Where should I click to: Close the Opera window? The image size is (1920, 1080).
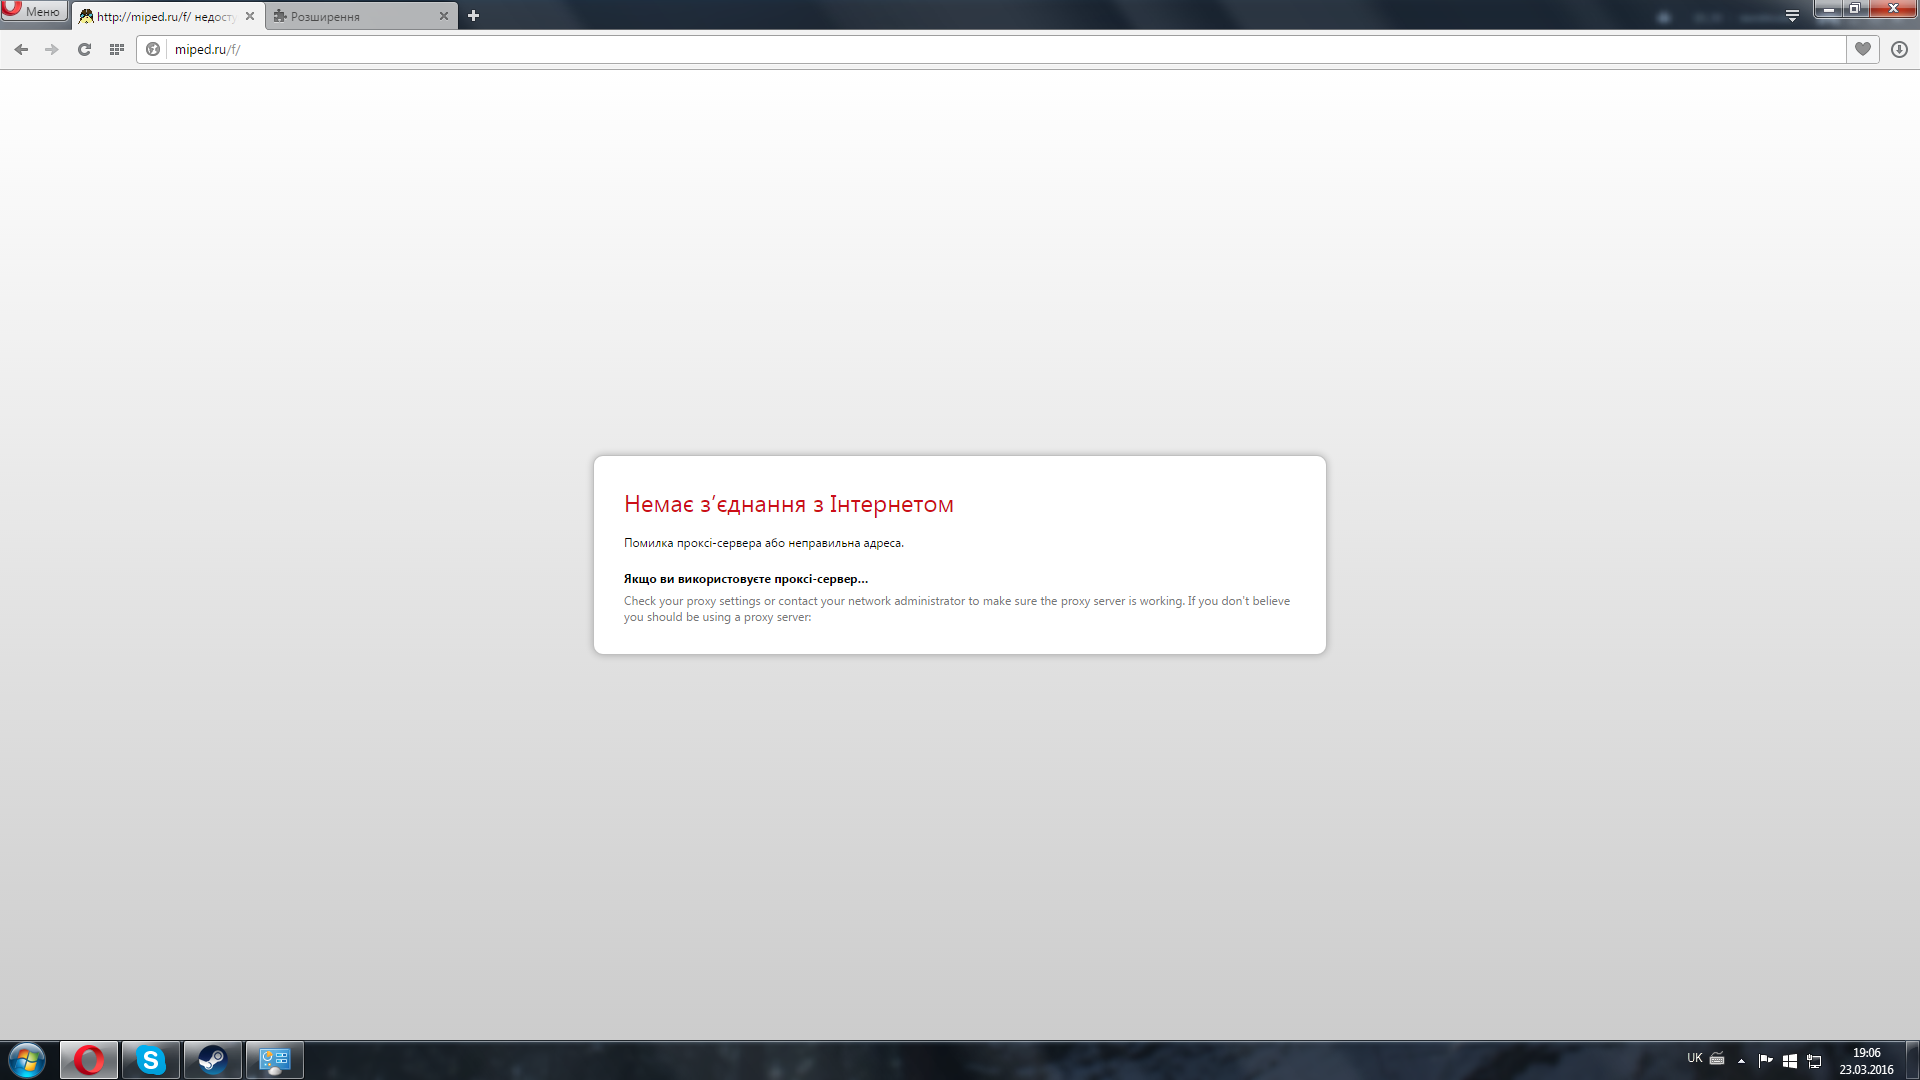pyautogui.click(x=1892, y=9)
